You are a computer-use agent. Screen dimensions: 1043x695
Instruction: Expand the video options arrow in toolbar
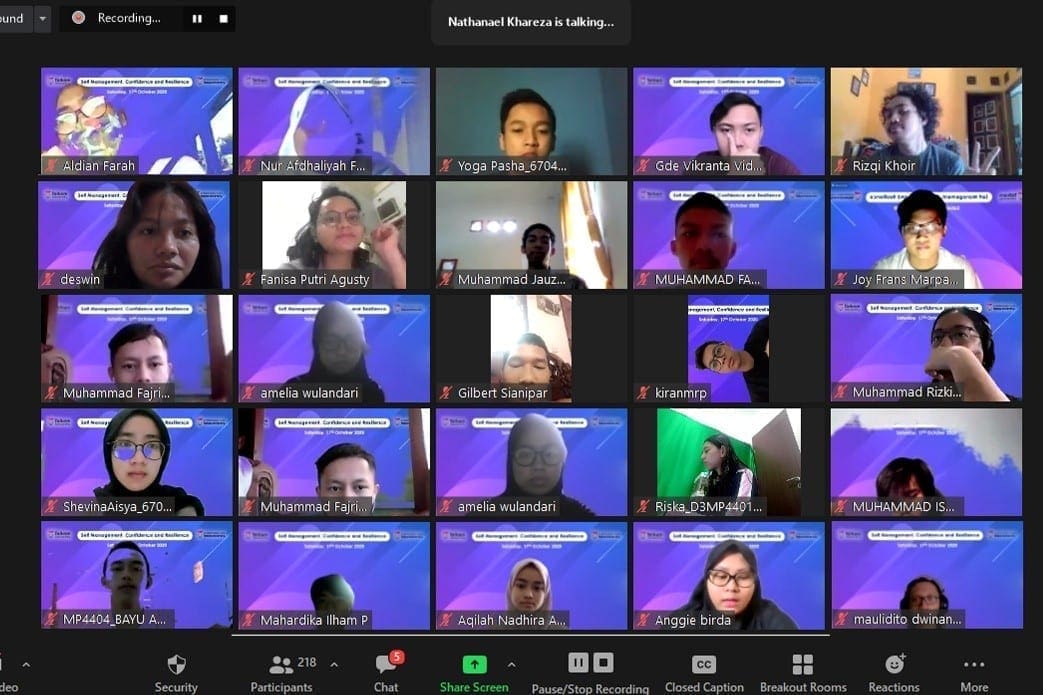tap(26, 664)
